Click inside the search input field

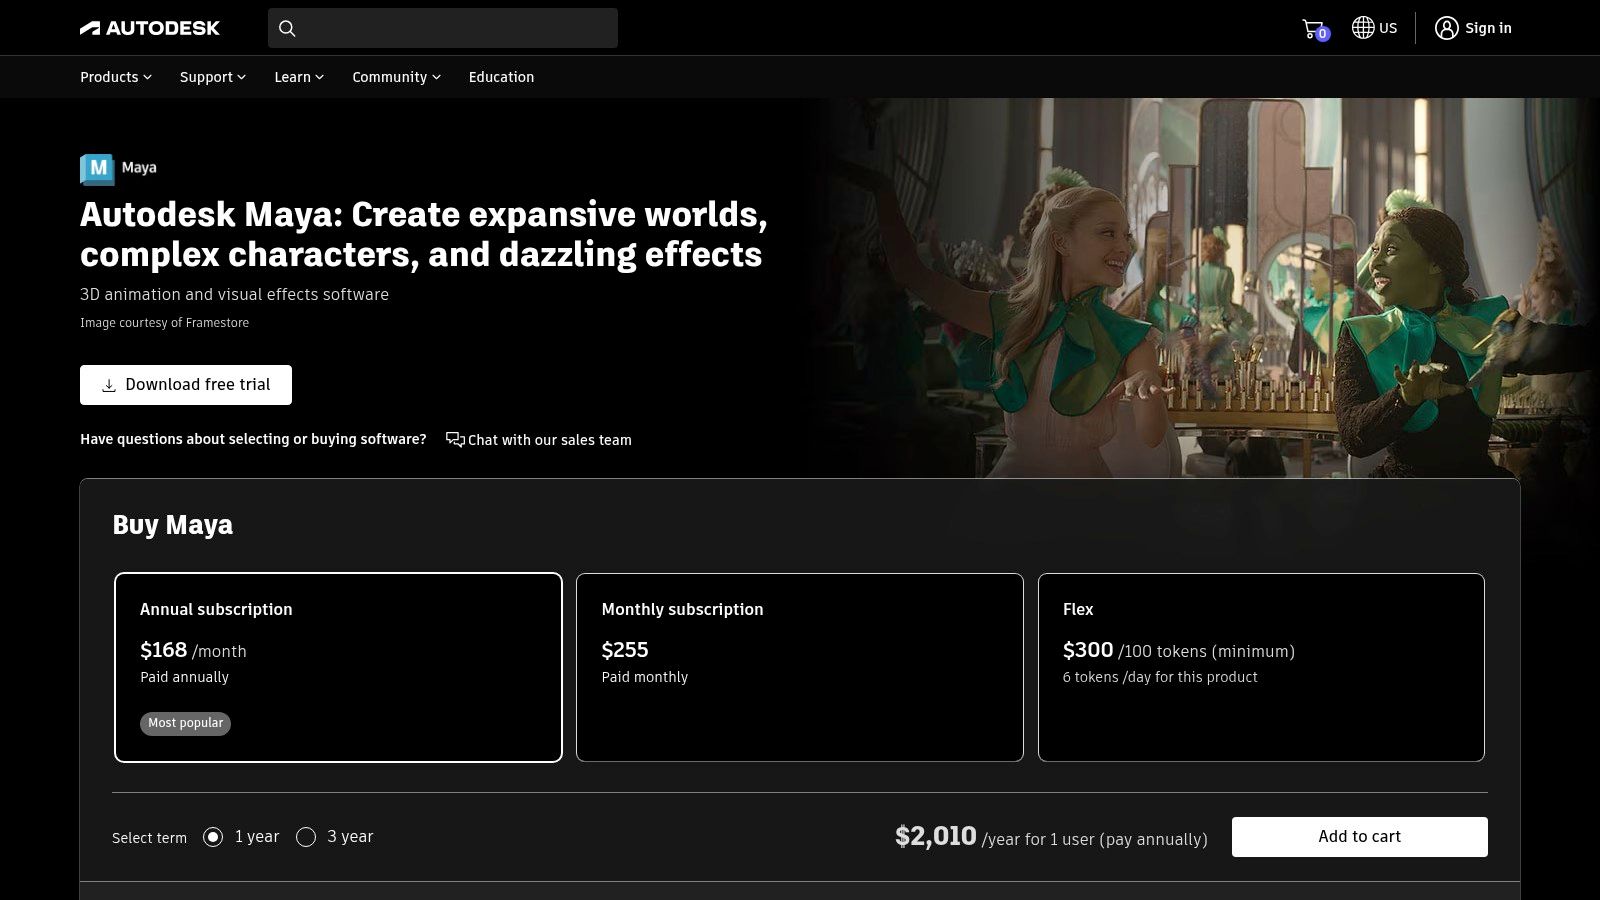[x=450, y=28]
